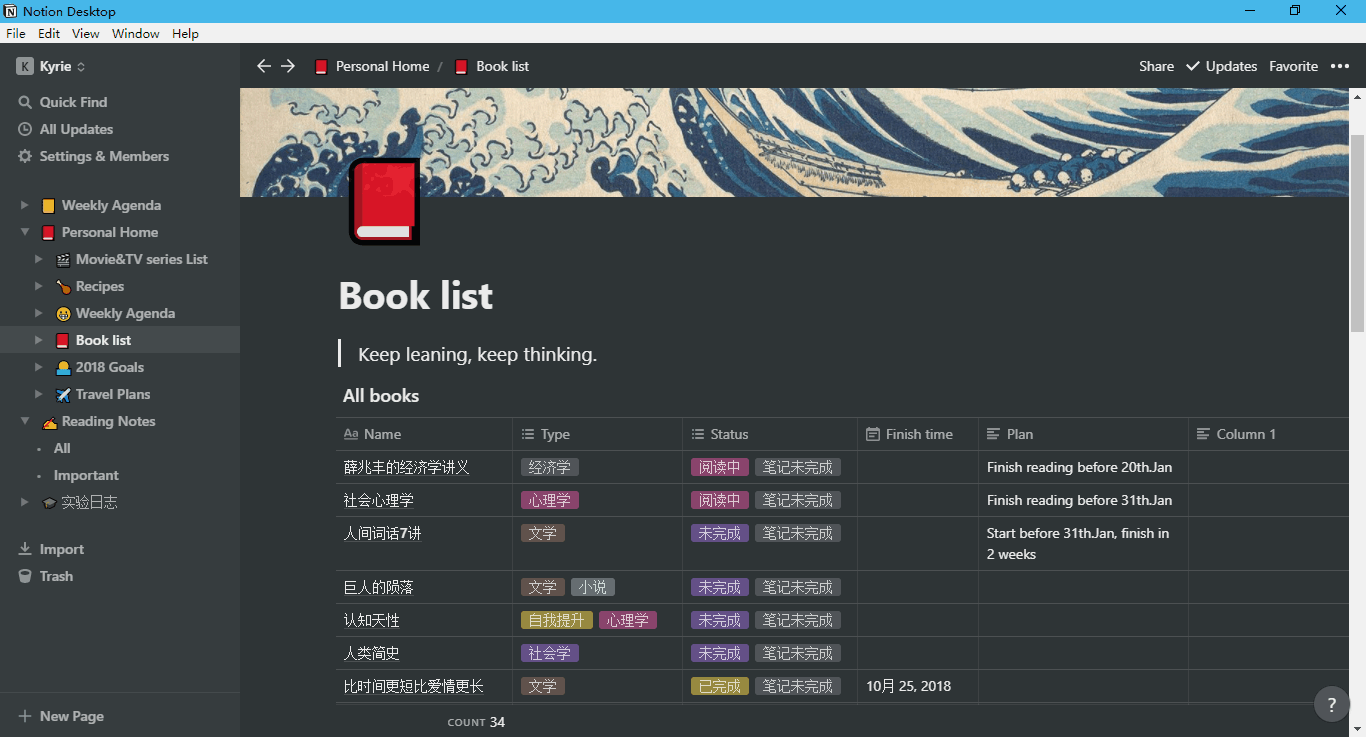Click the forward navigation arrow
The height and width of the screenshot is (737, 1366).
(288, 66)
